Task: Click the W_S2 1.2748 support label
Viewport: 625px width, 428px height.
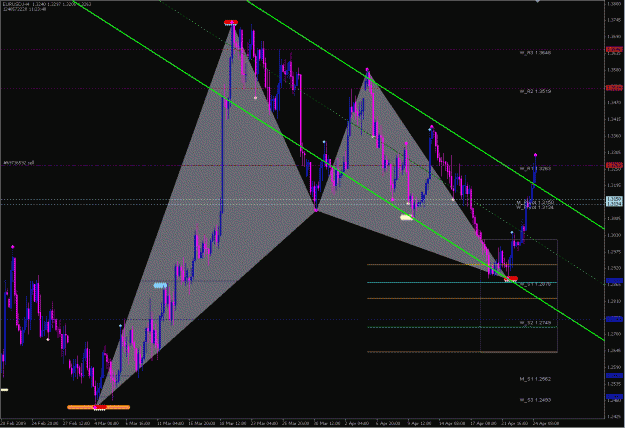Action: click(535, 323)
